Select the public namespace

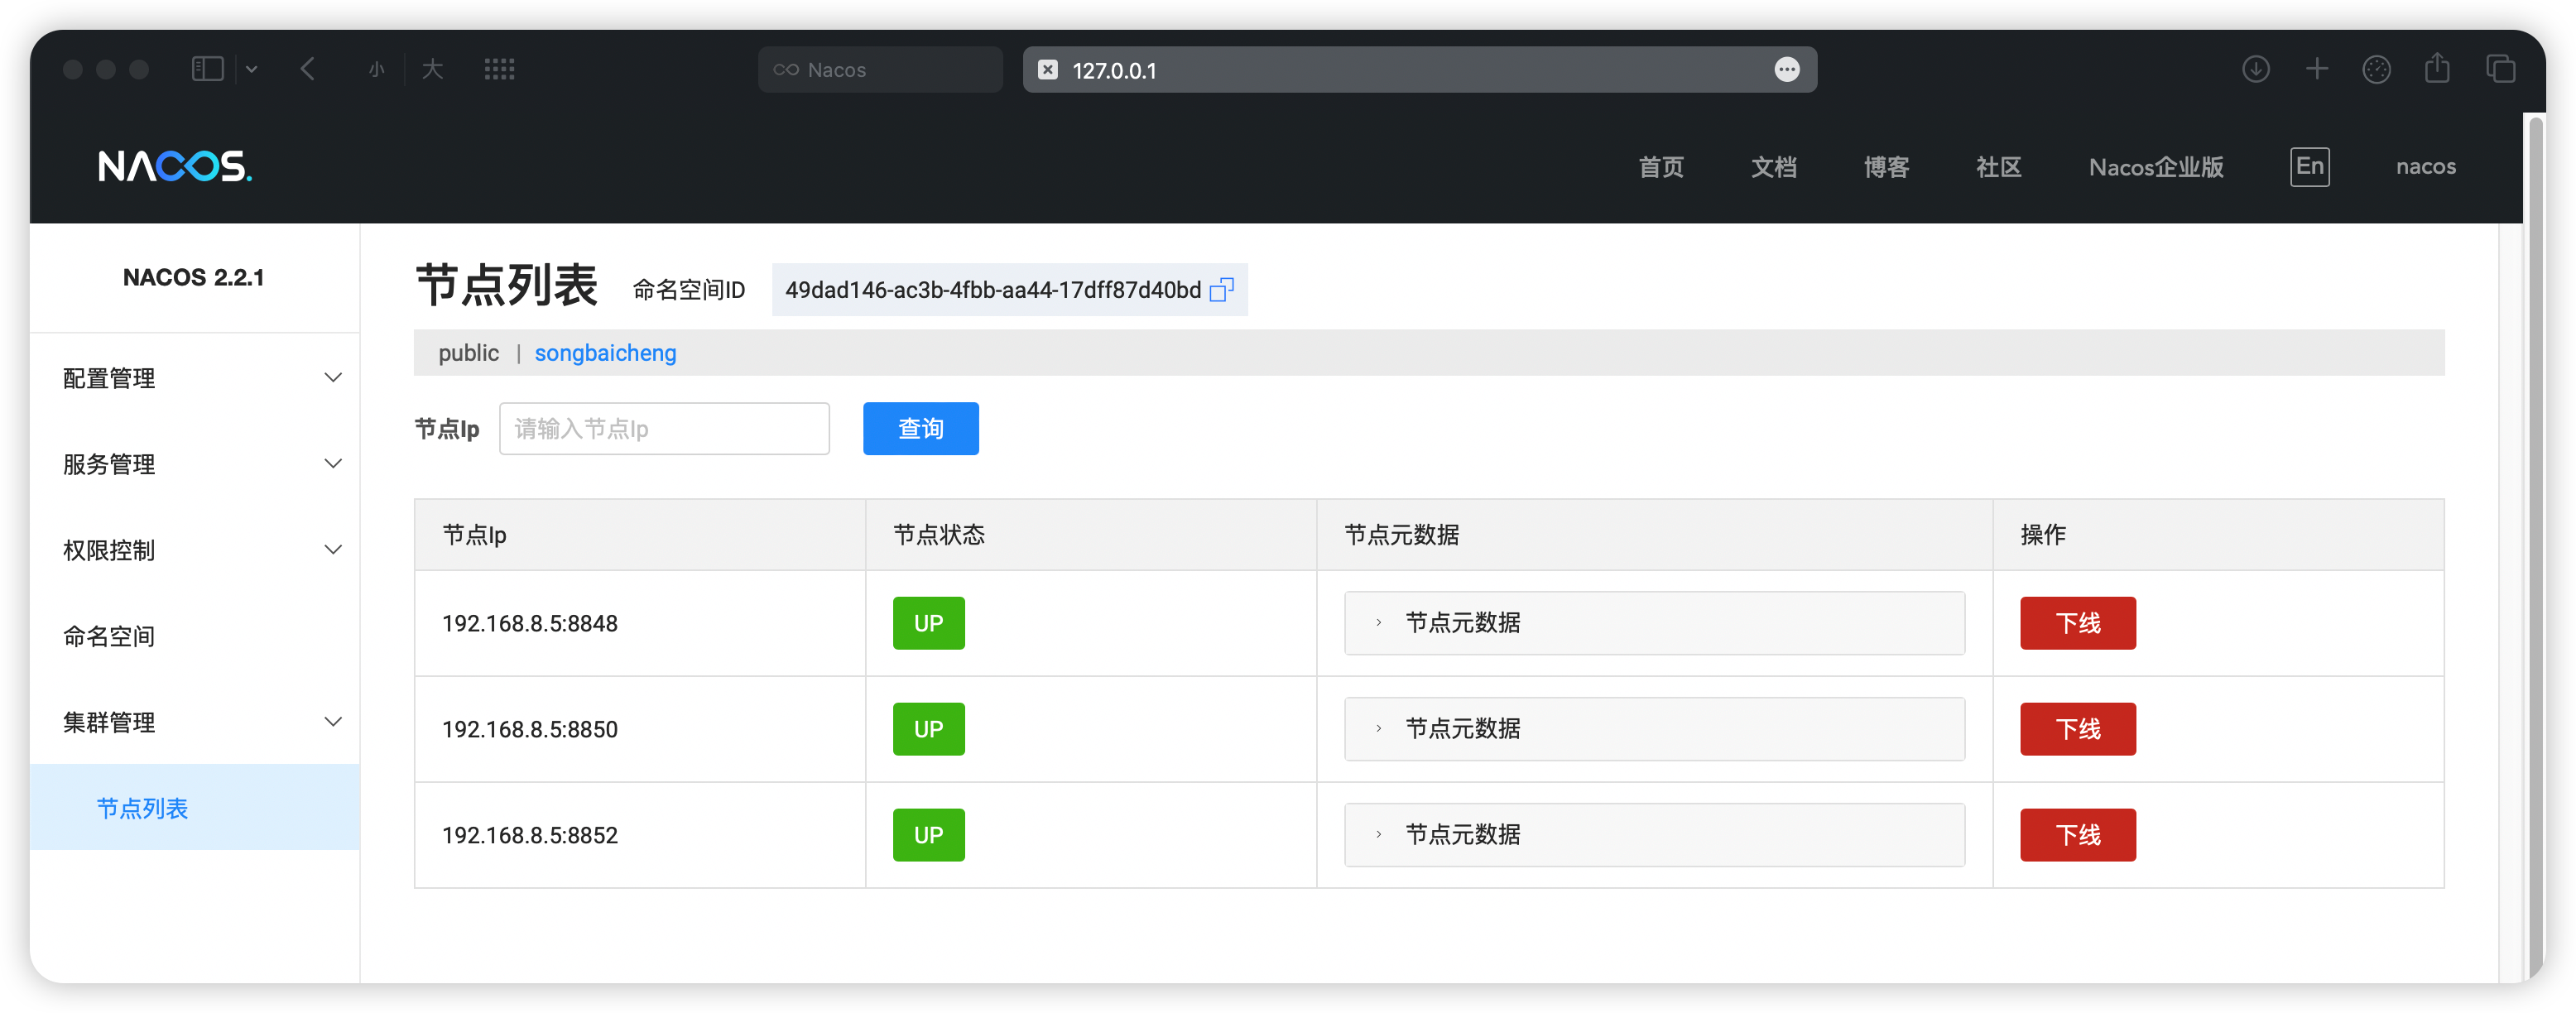(x=468, y=353)
